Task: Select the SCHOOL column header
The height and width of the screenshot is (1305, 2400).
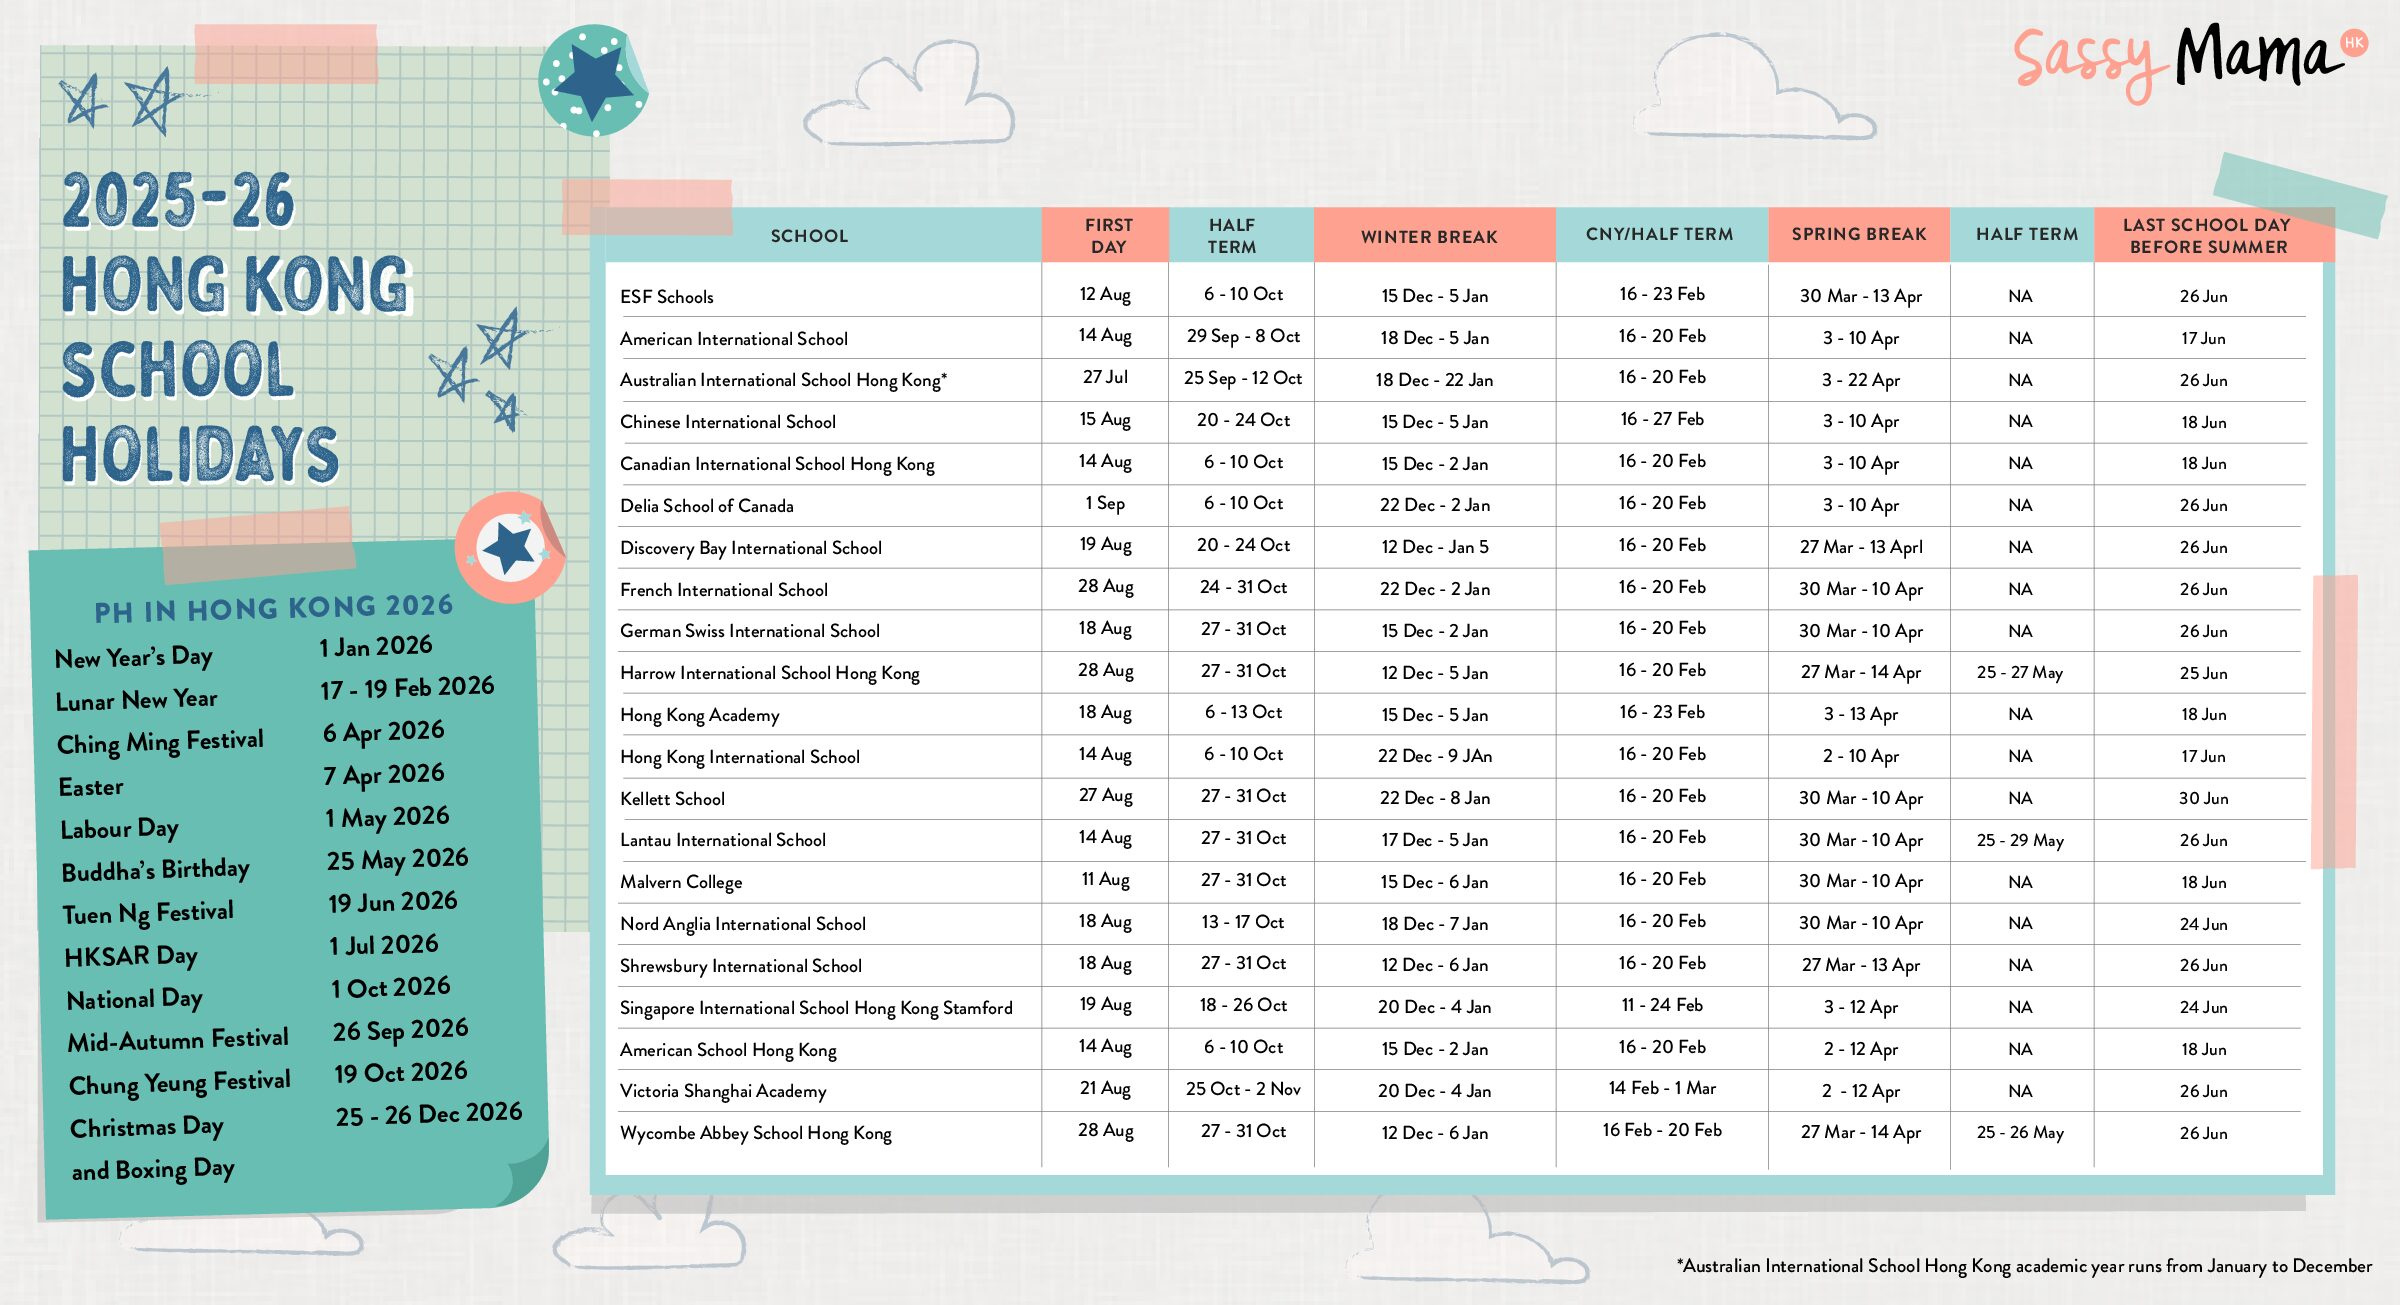Action: click(x=808, y=235)
